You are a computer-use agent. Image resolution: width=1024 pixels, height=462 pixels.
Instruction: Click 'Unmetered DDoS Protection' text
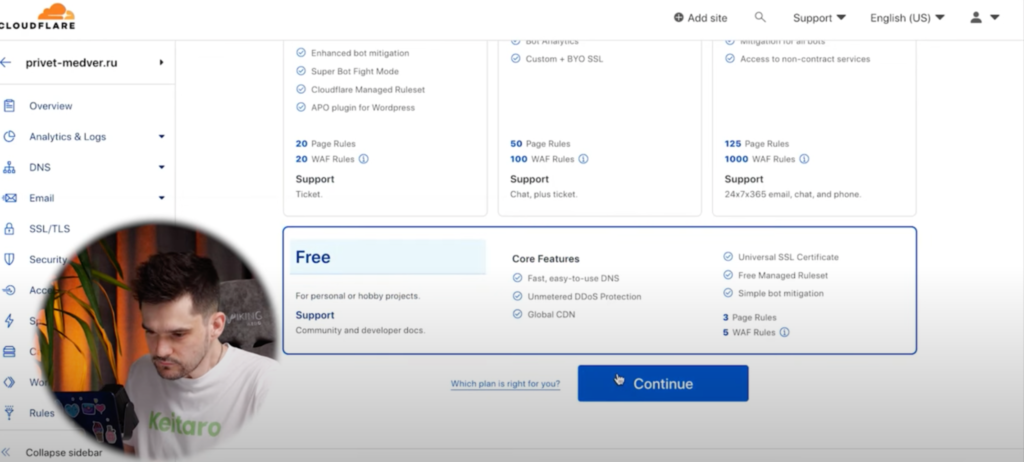(584, 297)
